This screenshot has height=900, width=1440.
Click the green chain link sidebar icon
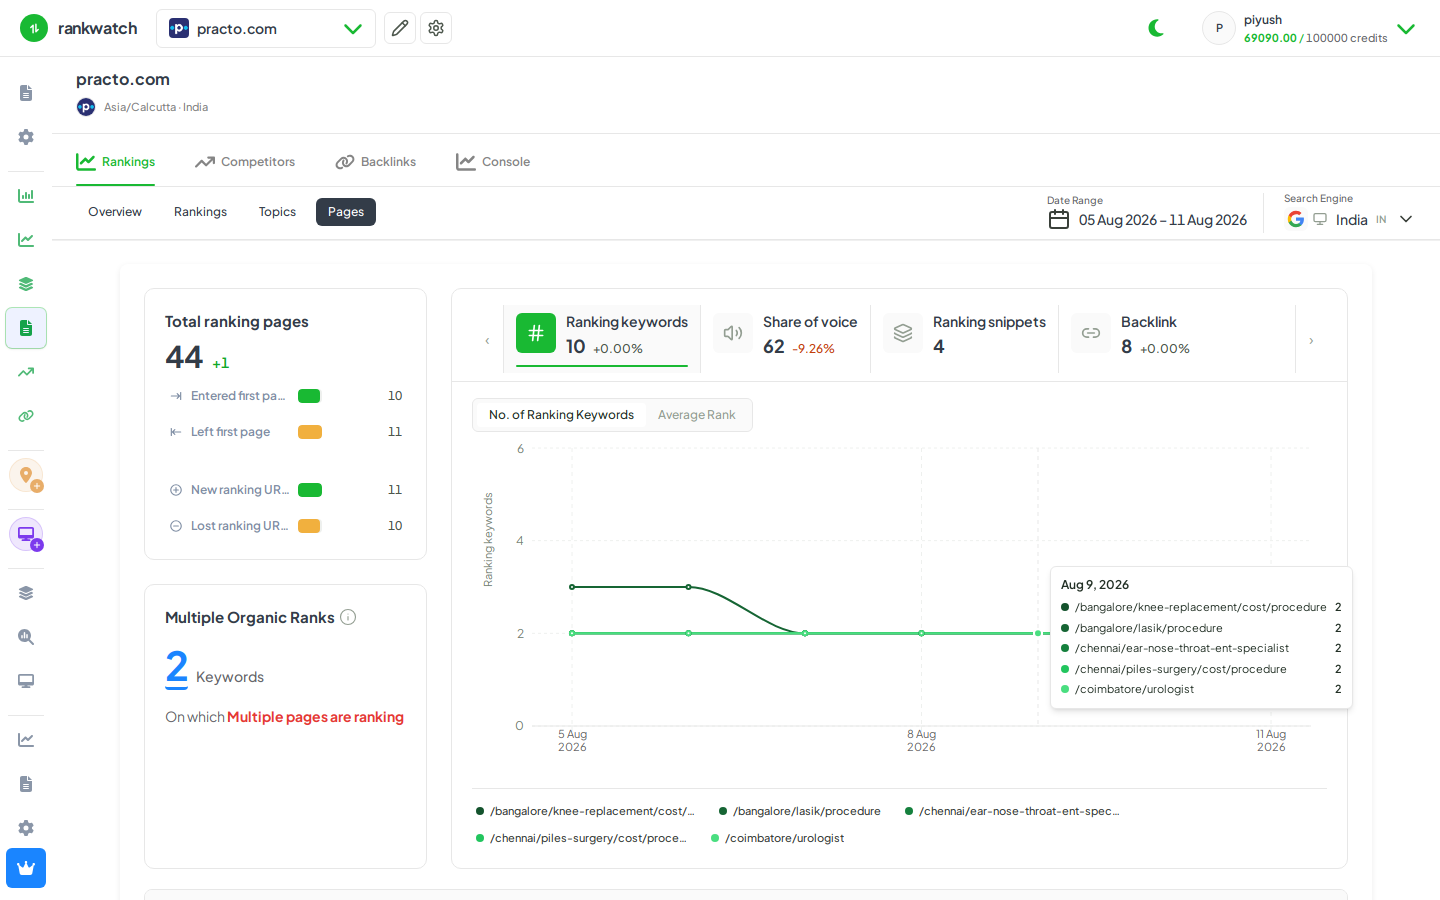click(26, 416)
